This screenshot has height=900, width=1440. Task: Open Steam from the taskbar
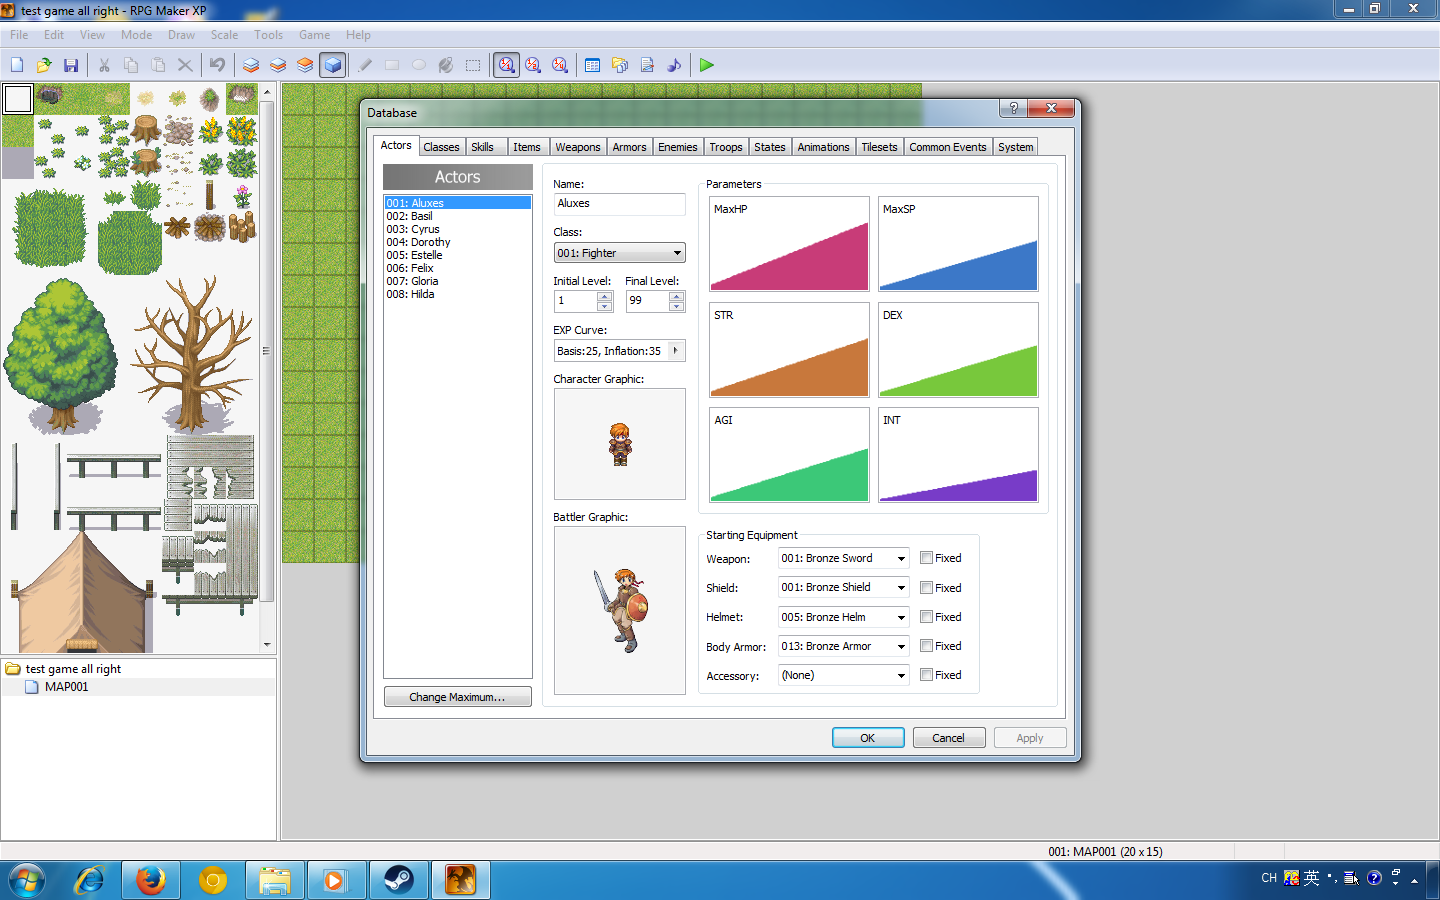coord(399,880)
